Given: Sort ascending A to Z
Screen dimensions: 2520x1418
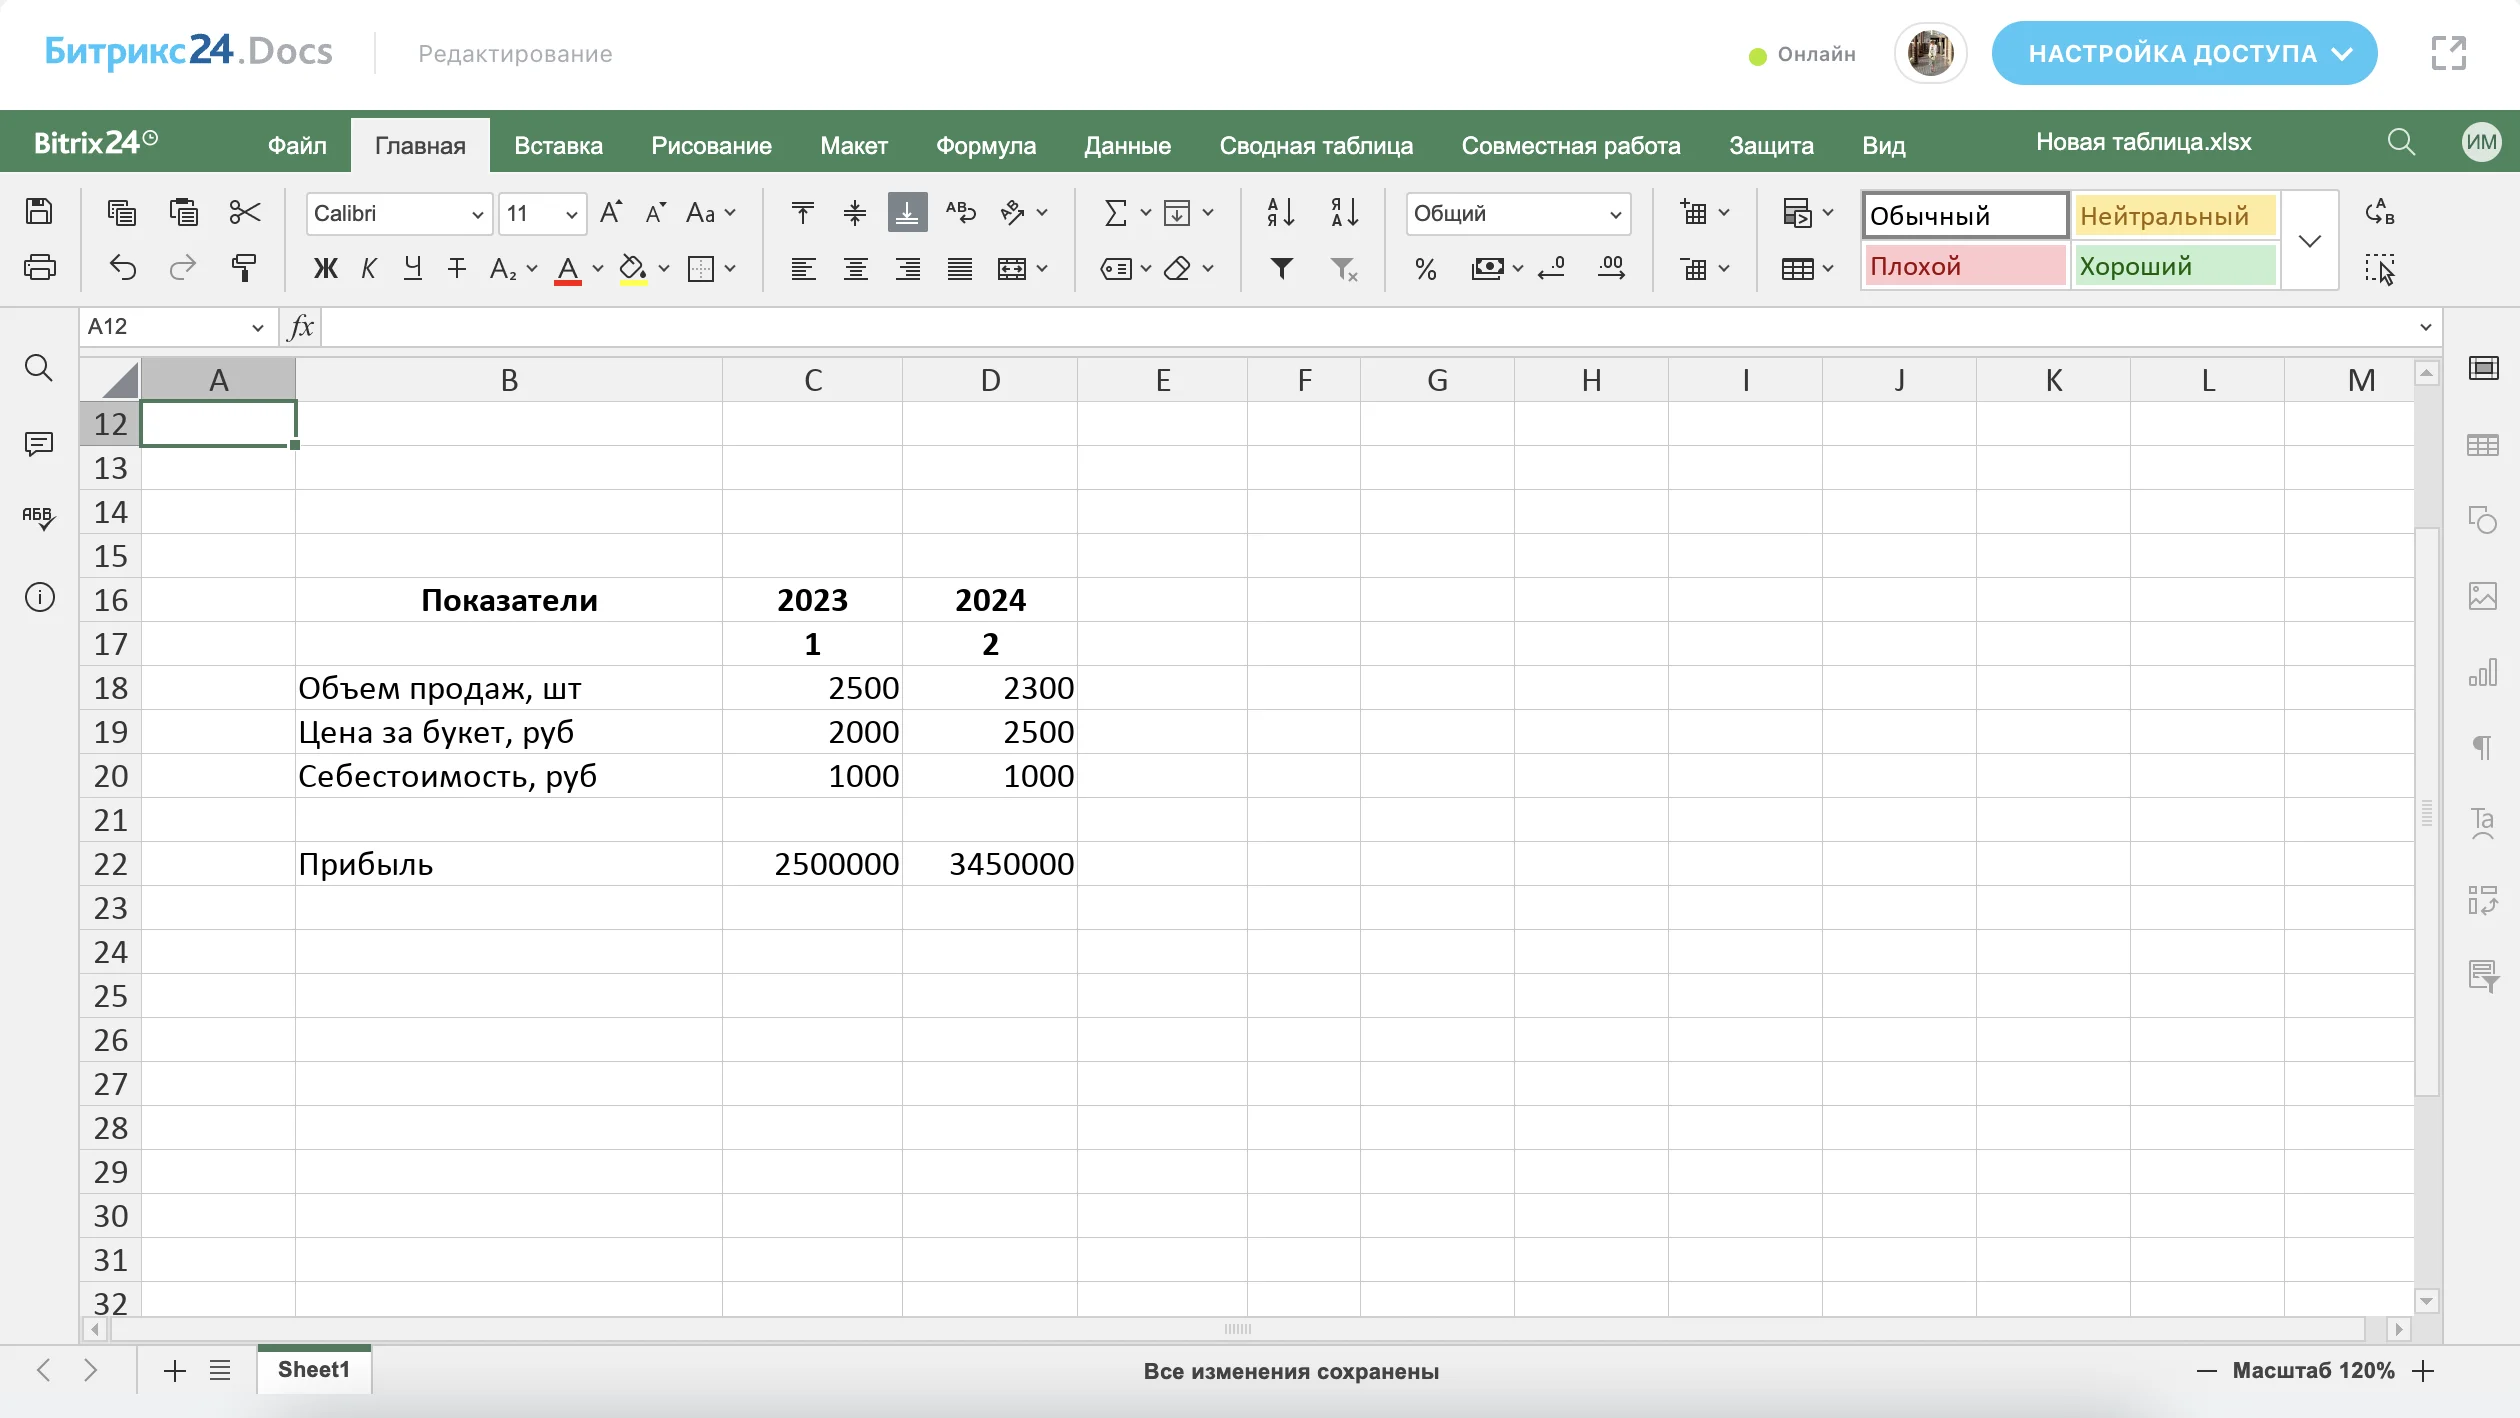Looking at the screenshot, I should 1281,212.
